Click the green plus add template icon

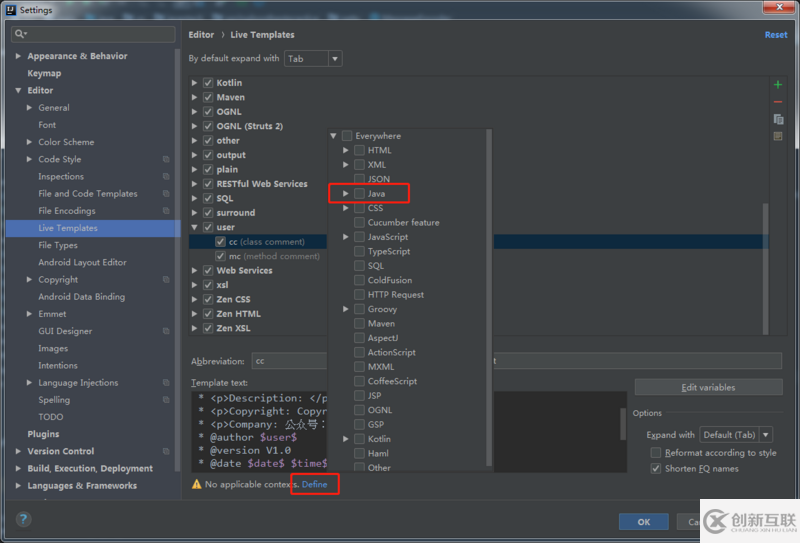click(778, 85)
